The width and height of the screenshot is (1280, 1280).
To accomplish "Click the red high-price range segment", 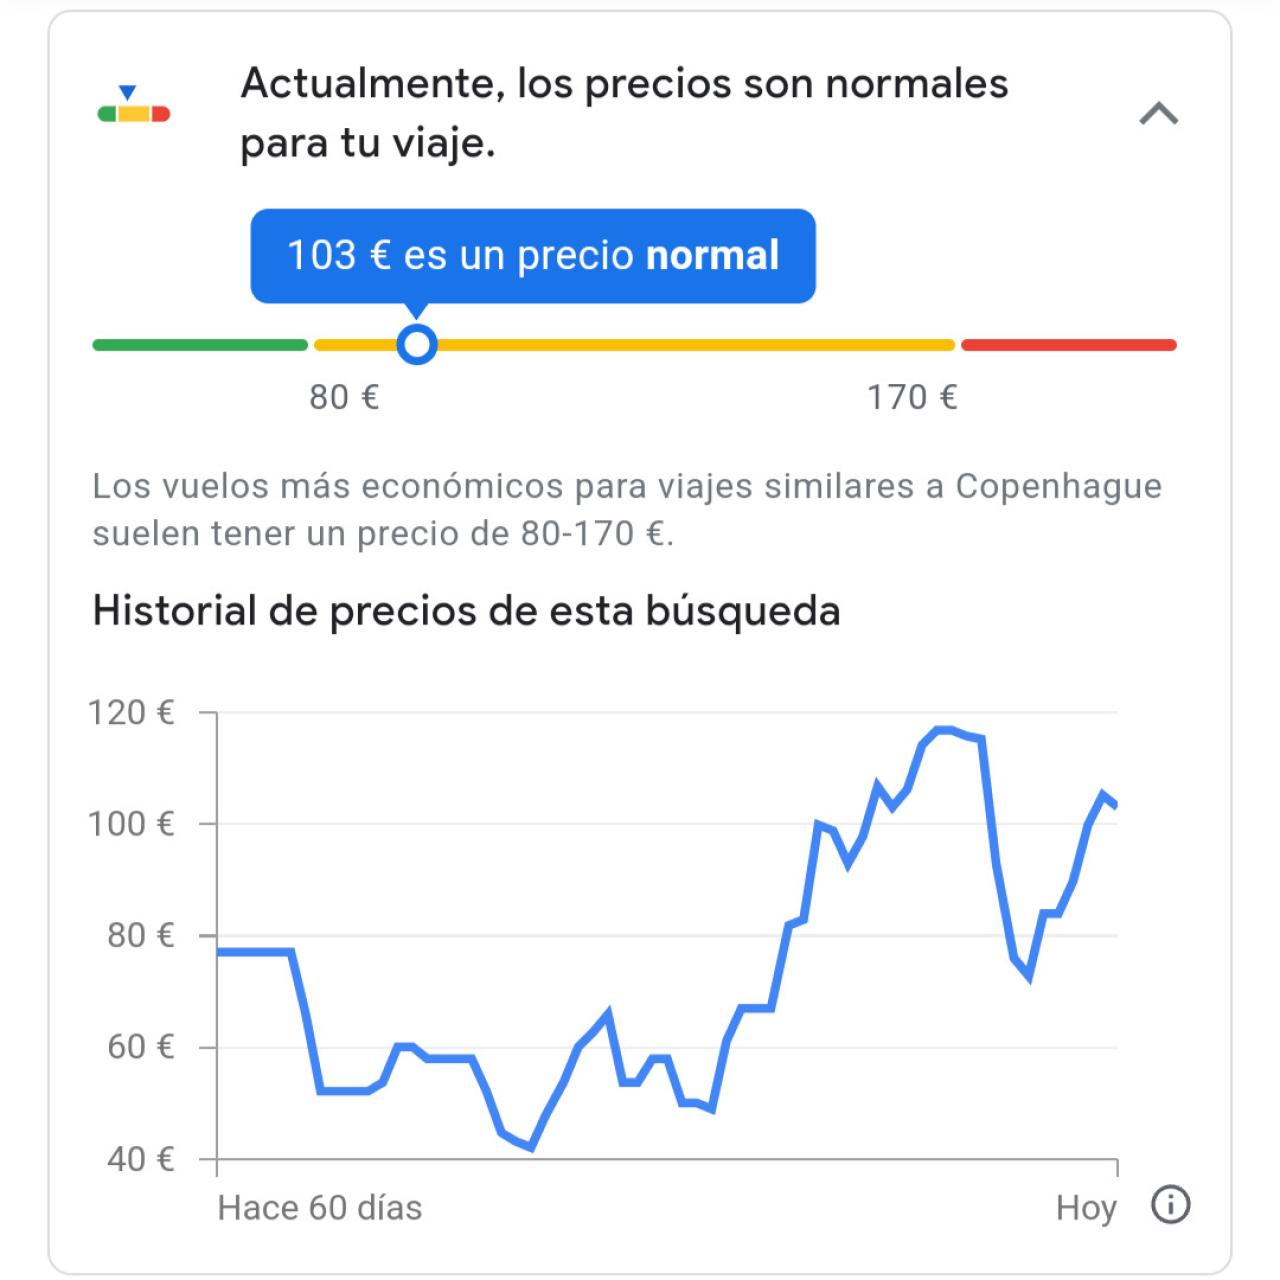I will 1069,345.
